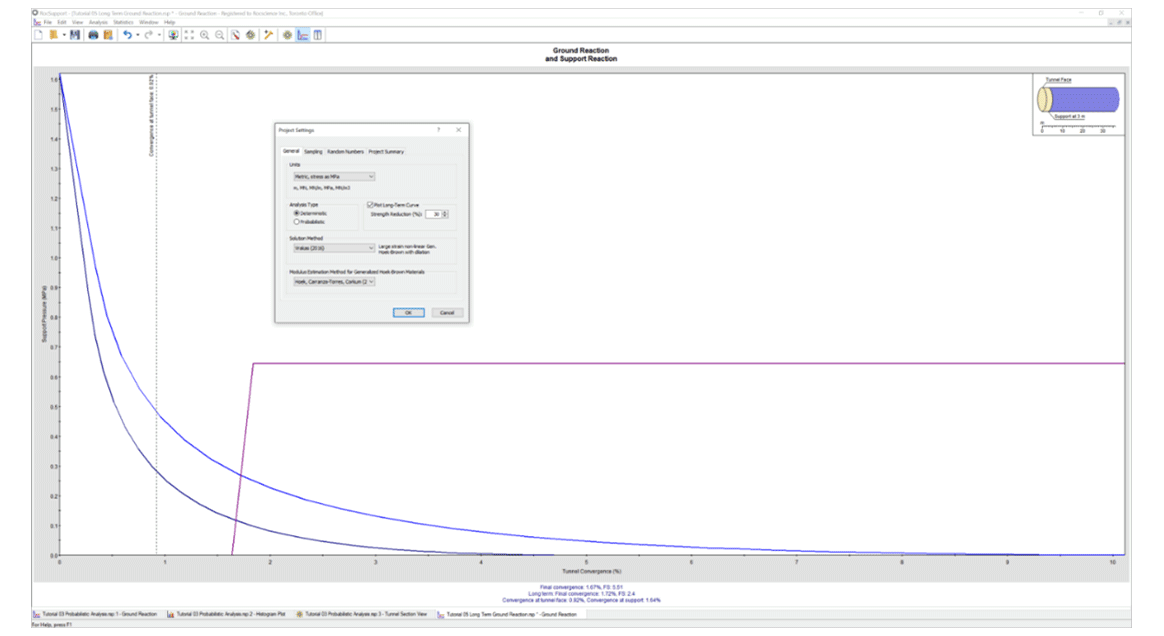
Task: Print the current view
Action: (x=93, y=35)
